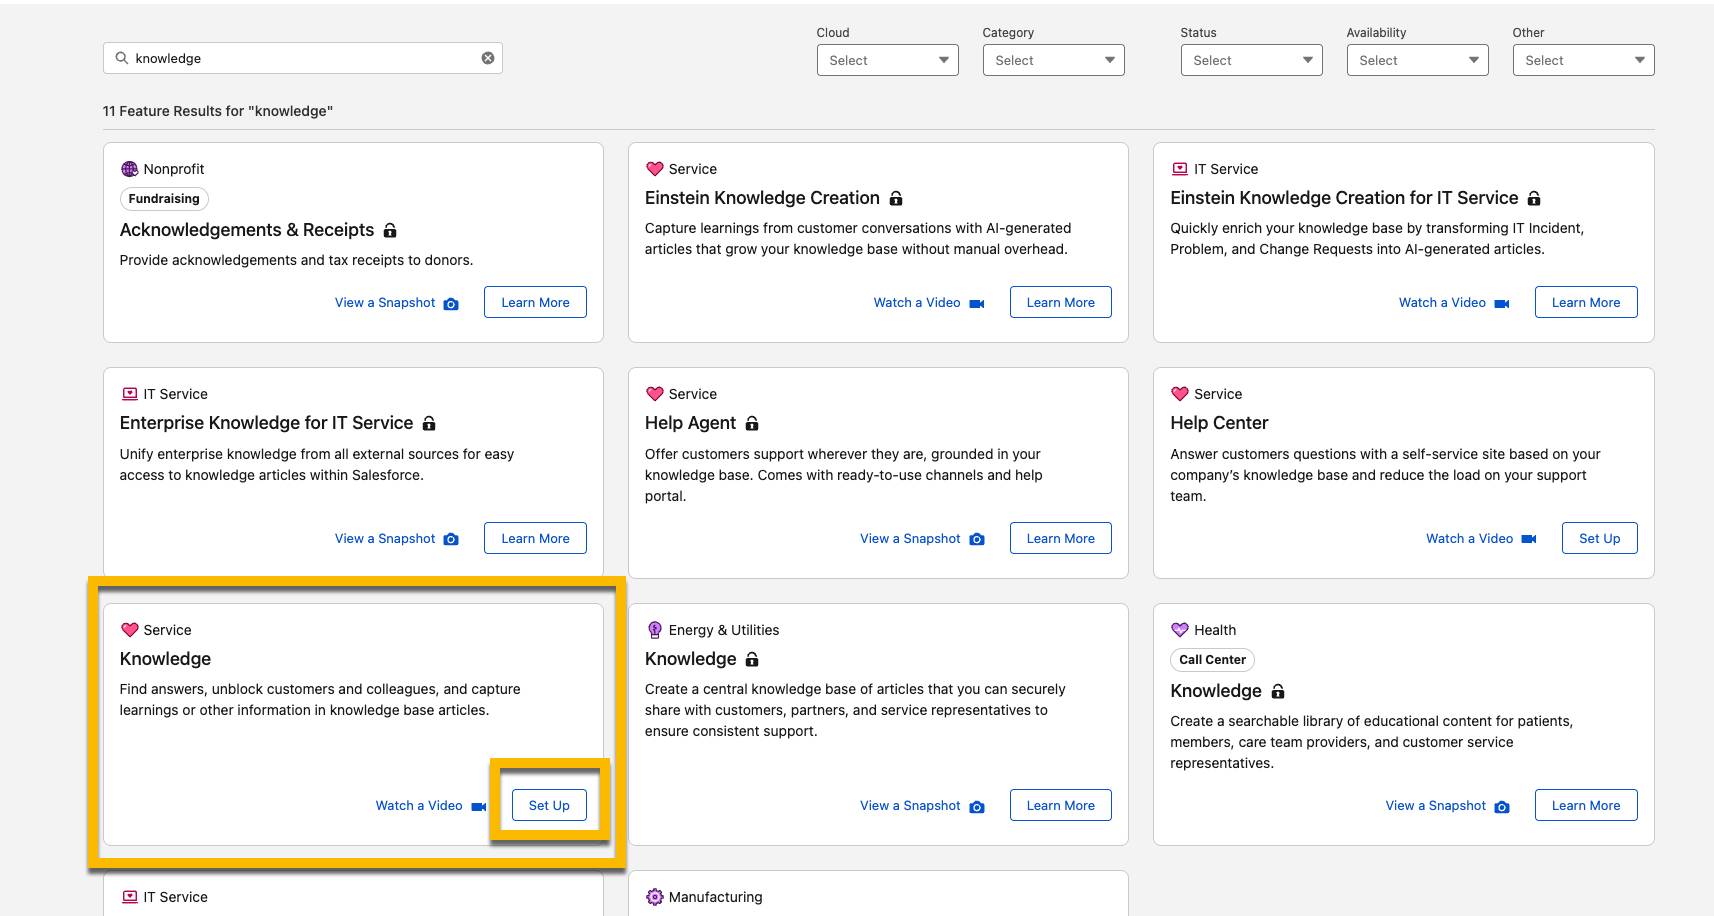
Task: Open the Cloud filter dropdown
Action: [887, 60]
